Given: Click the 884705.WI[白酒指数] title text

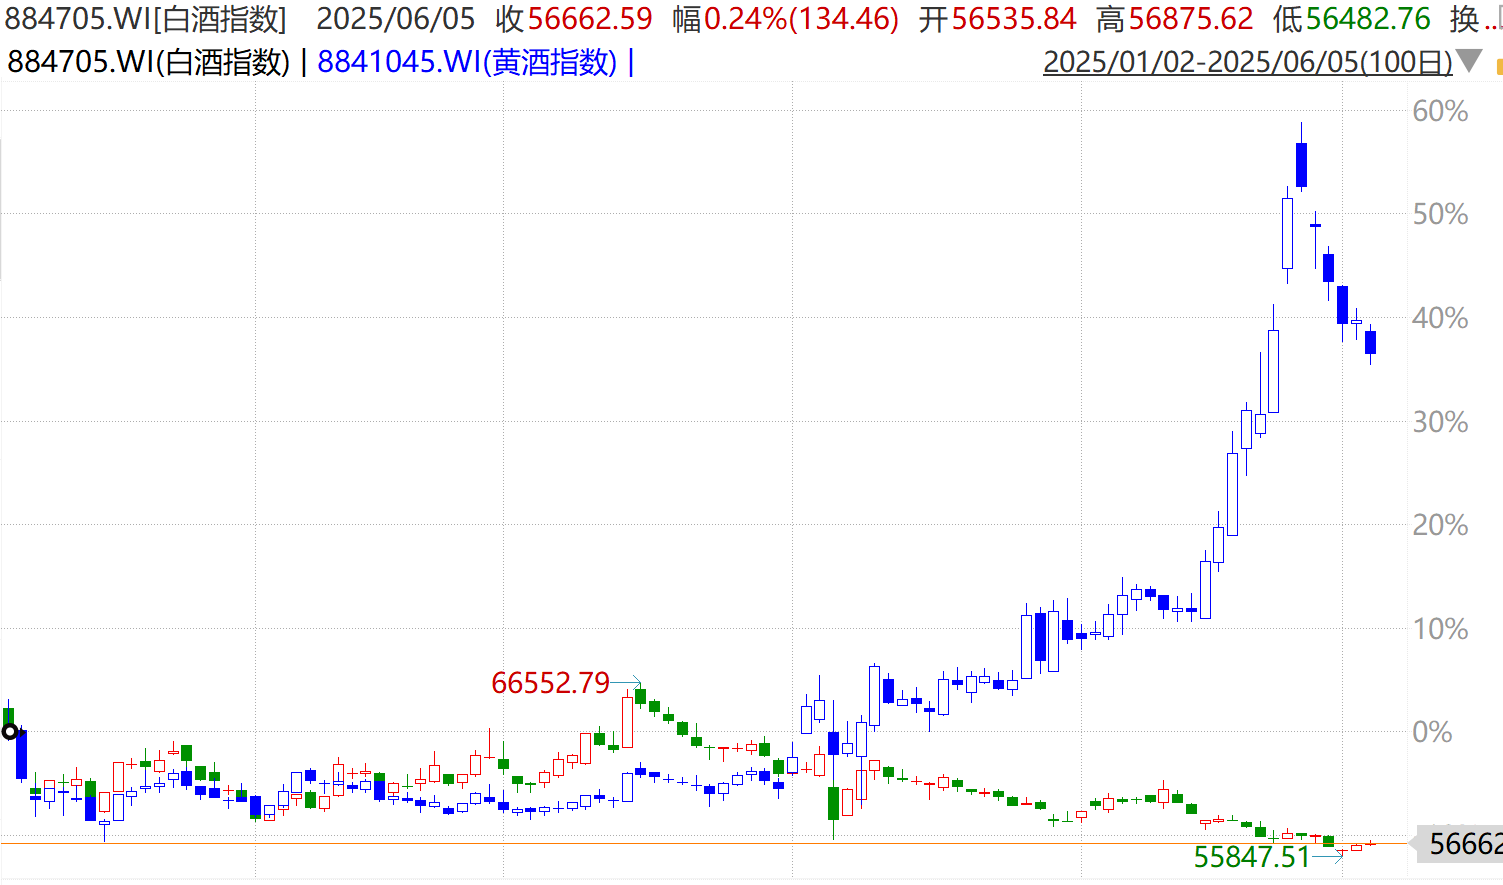Looking at the screenshot, I should pos(146,19).
